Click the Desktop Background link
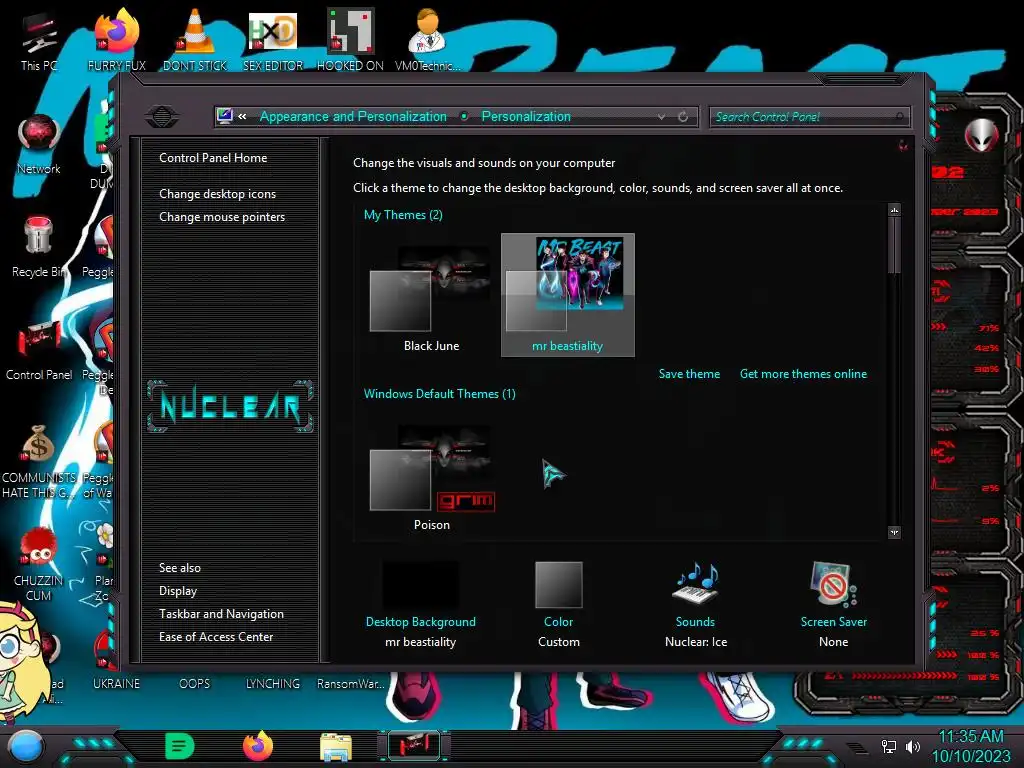 421,622
